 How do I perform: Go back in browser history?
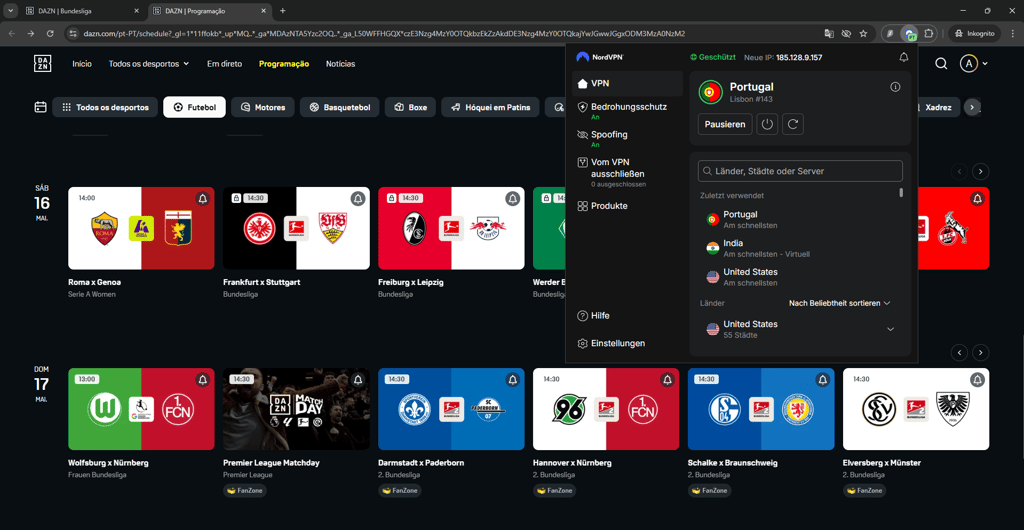pyautogui.click(x=12, y=33)
